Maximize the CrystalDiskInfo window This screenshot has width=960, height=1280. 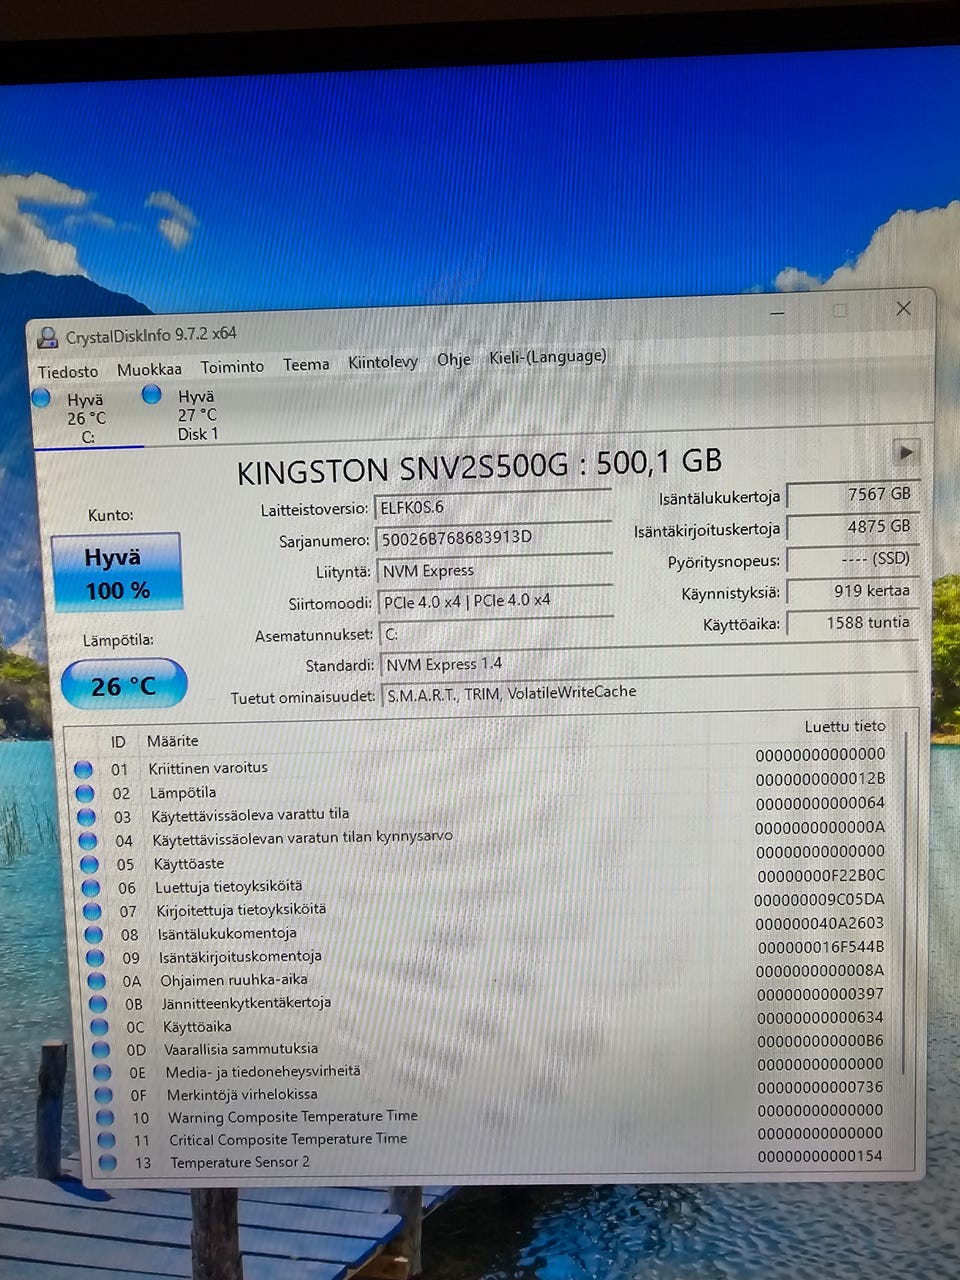[x=840, y=311]
